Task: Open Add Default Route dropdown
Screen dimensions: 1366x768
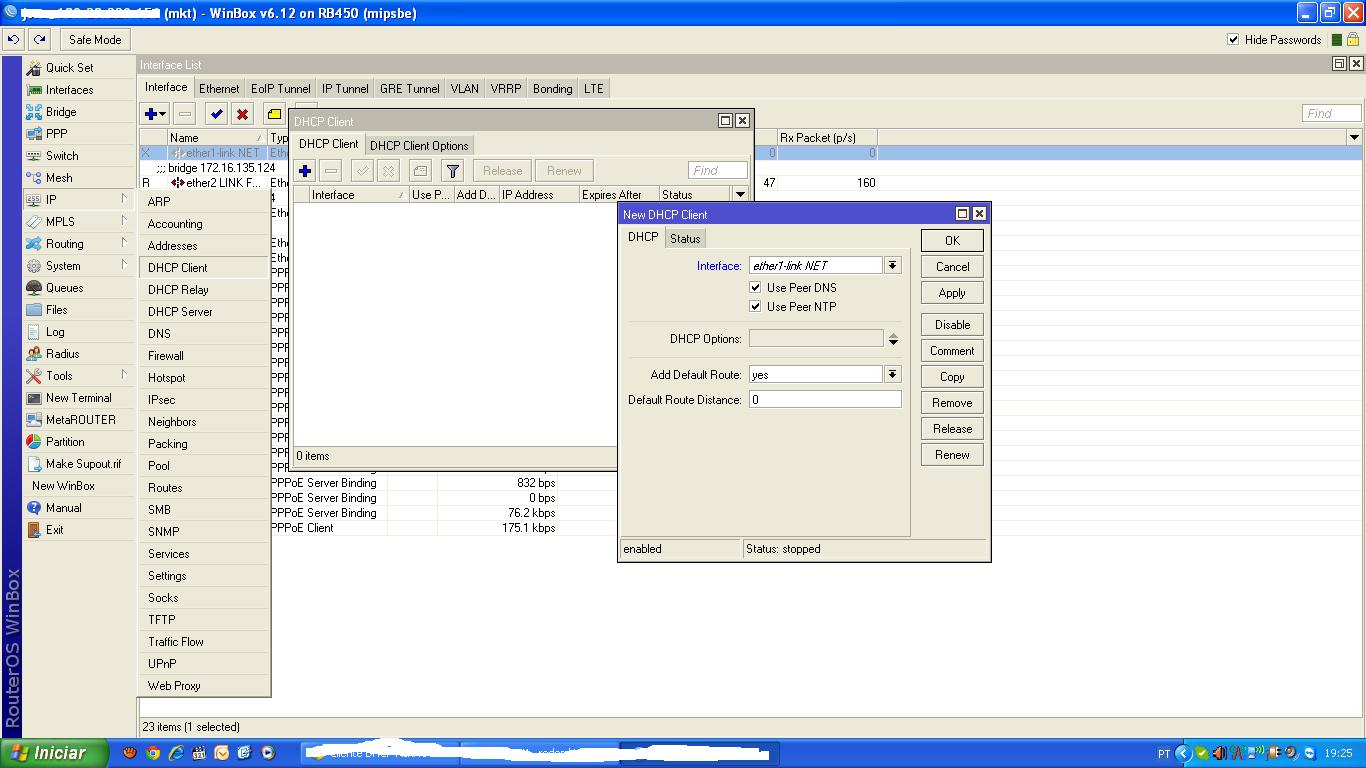Action: [x=893, y=374]
